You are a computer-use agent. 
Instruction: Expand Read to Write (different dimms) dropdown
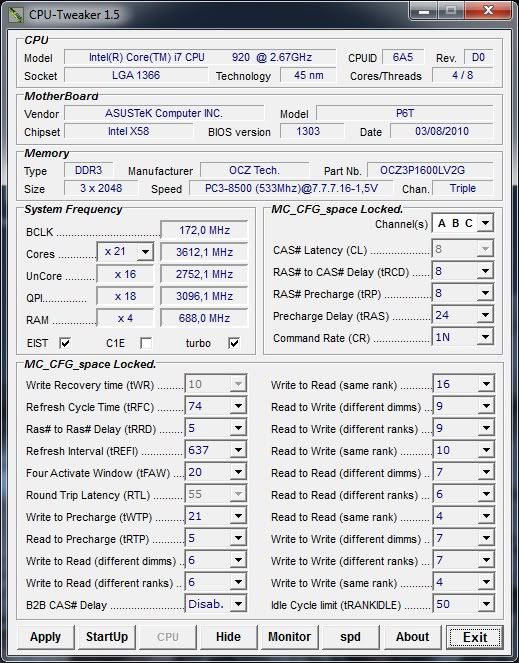[x=486, y=406]
